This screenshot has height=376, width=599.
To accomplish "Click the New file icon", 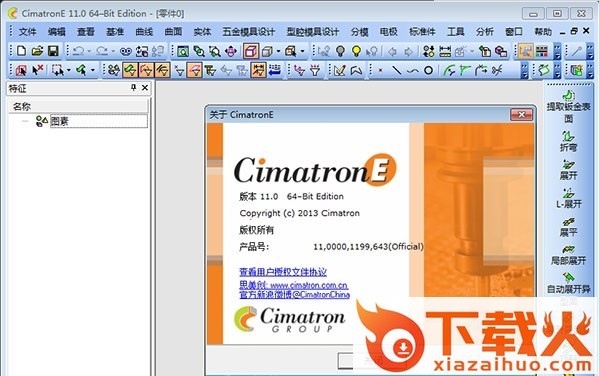I will point(21,51).
